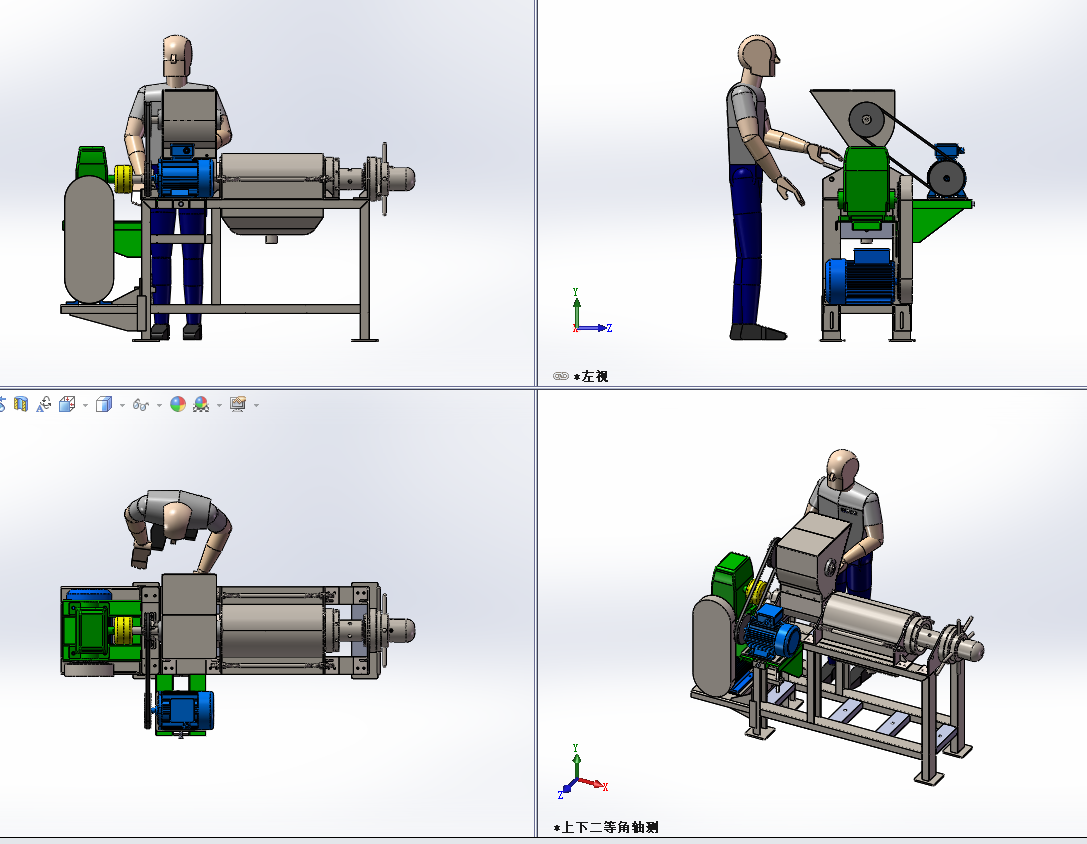Click the Display Style cube icon

click(x=104, y=404)
